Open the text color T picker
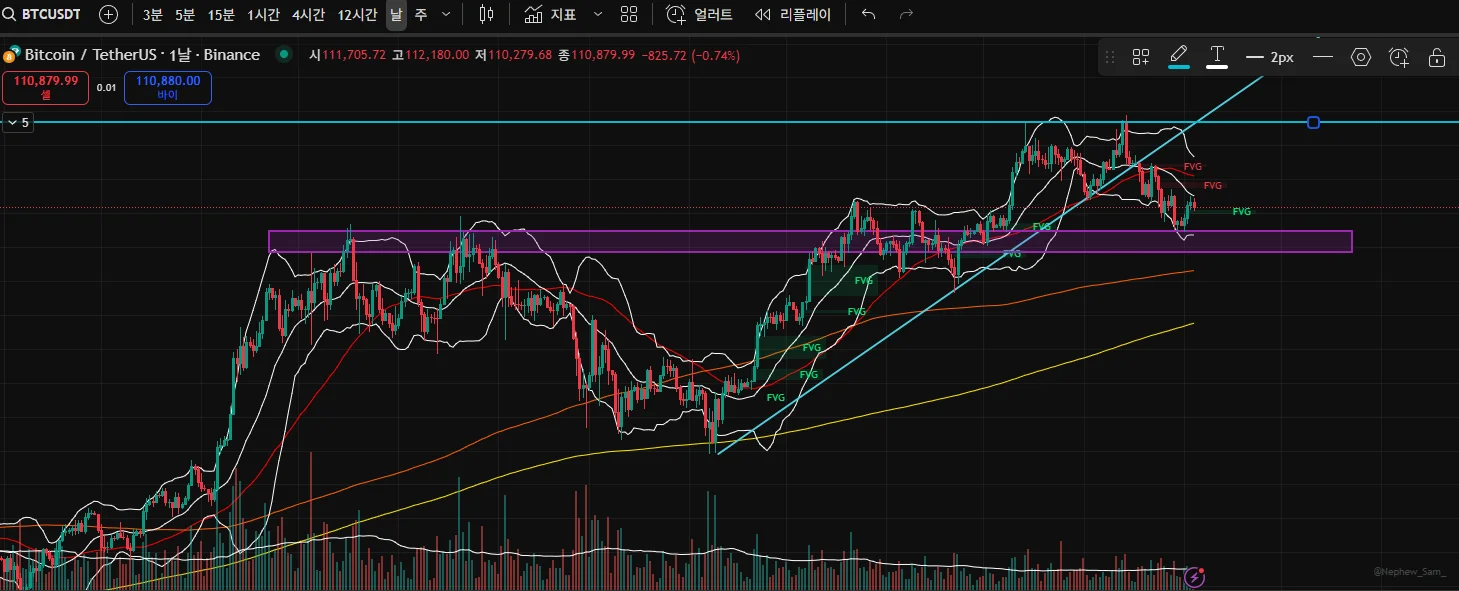The image size is (1459, 591). [x=1217, y=57]
